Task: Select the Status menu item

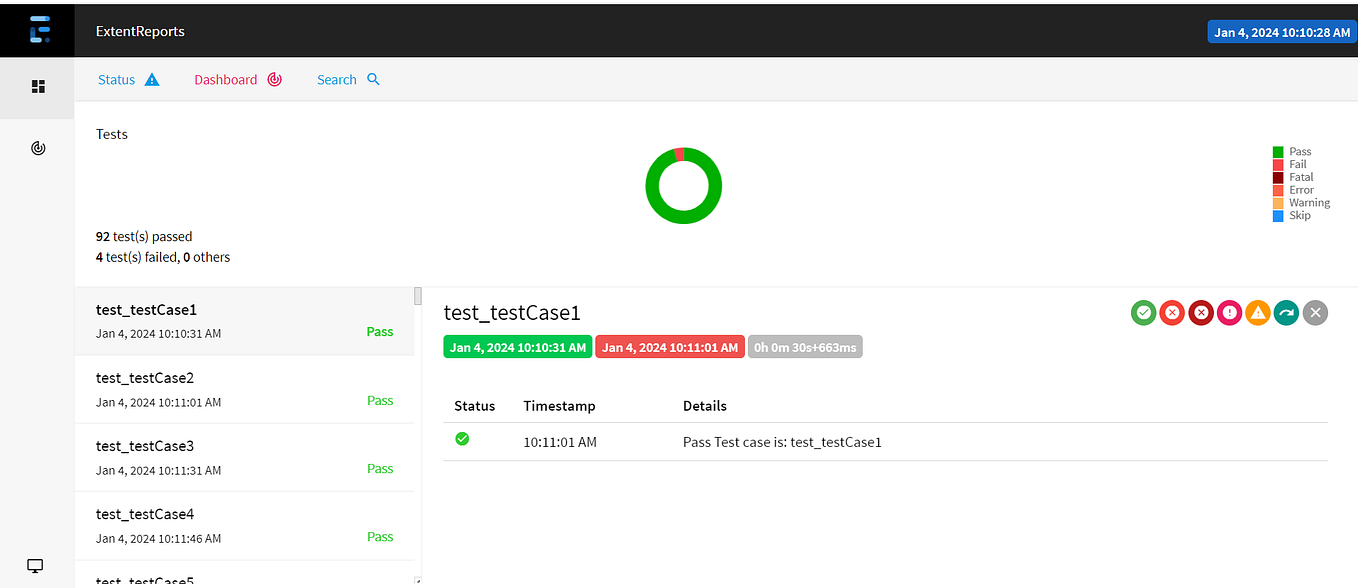Action: click(114, 79)
